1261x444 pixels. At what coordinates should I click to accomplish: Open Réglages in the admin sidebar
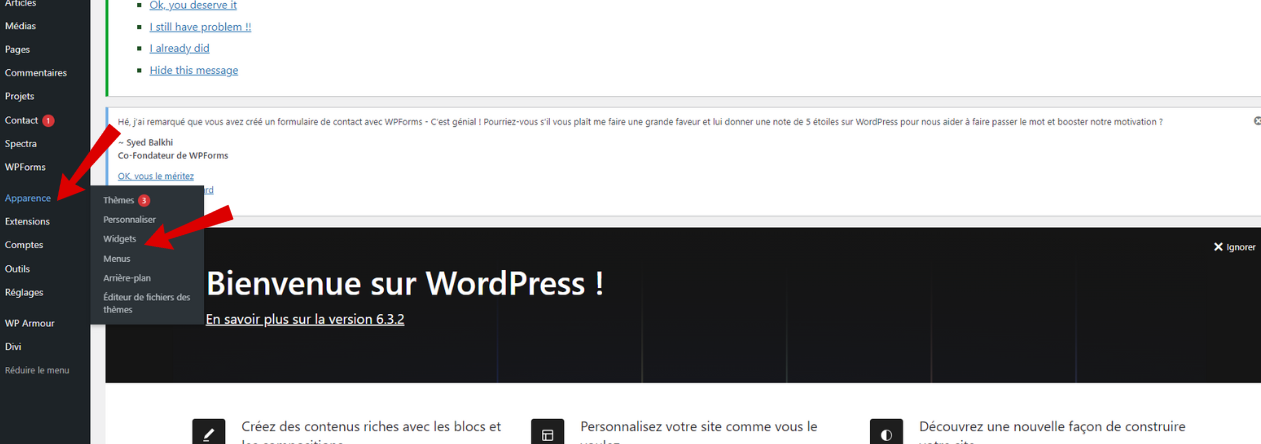pos(24,292)
